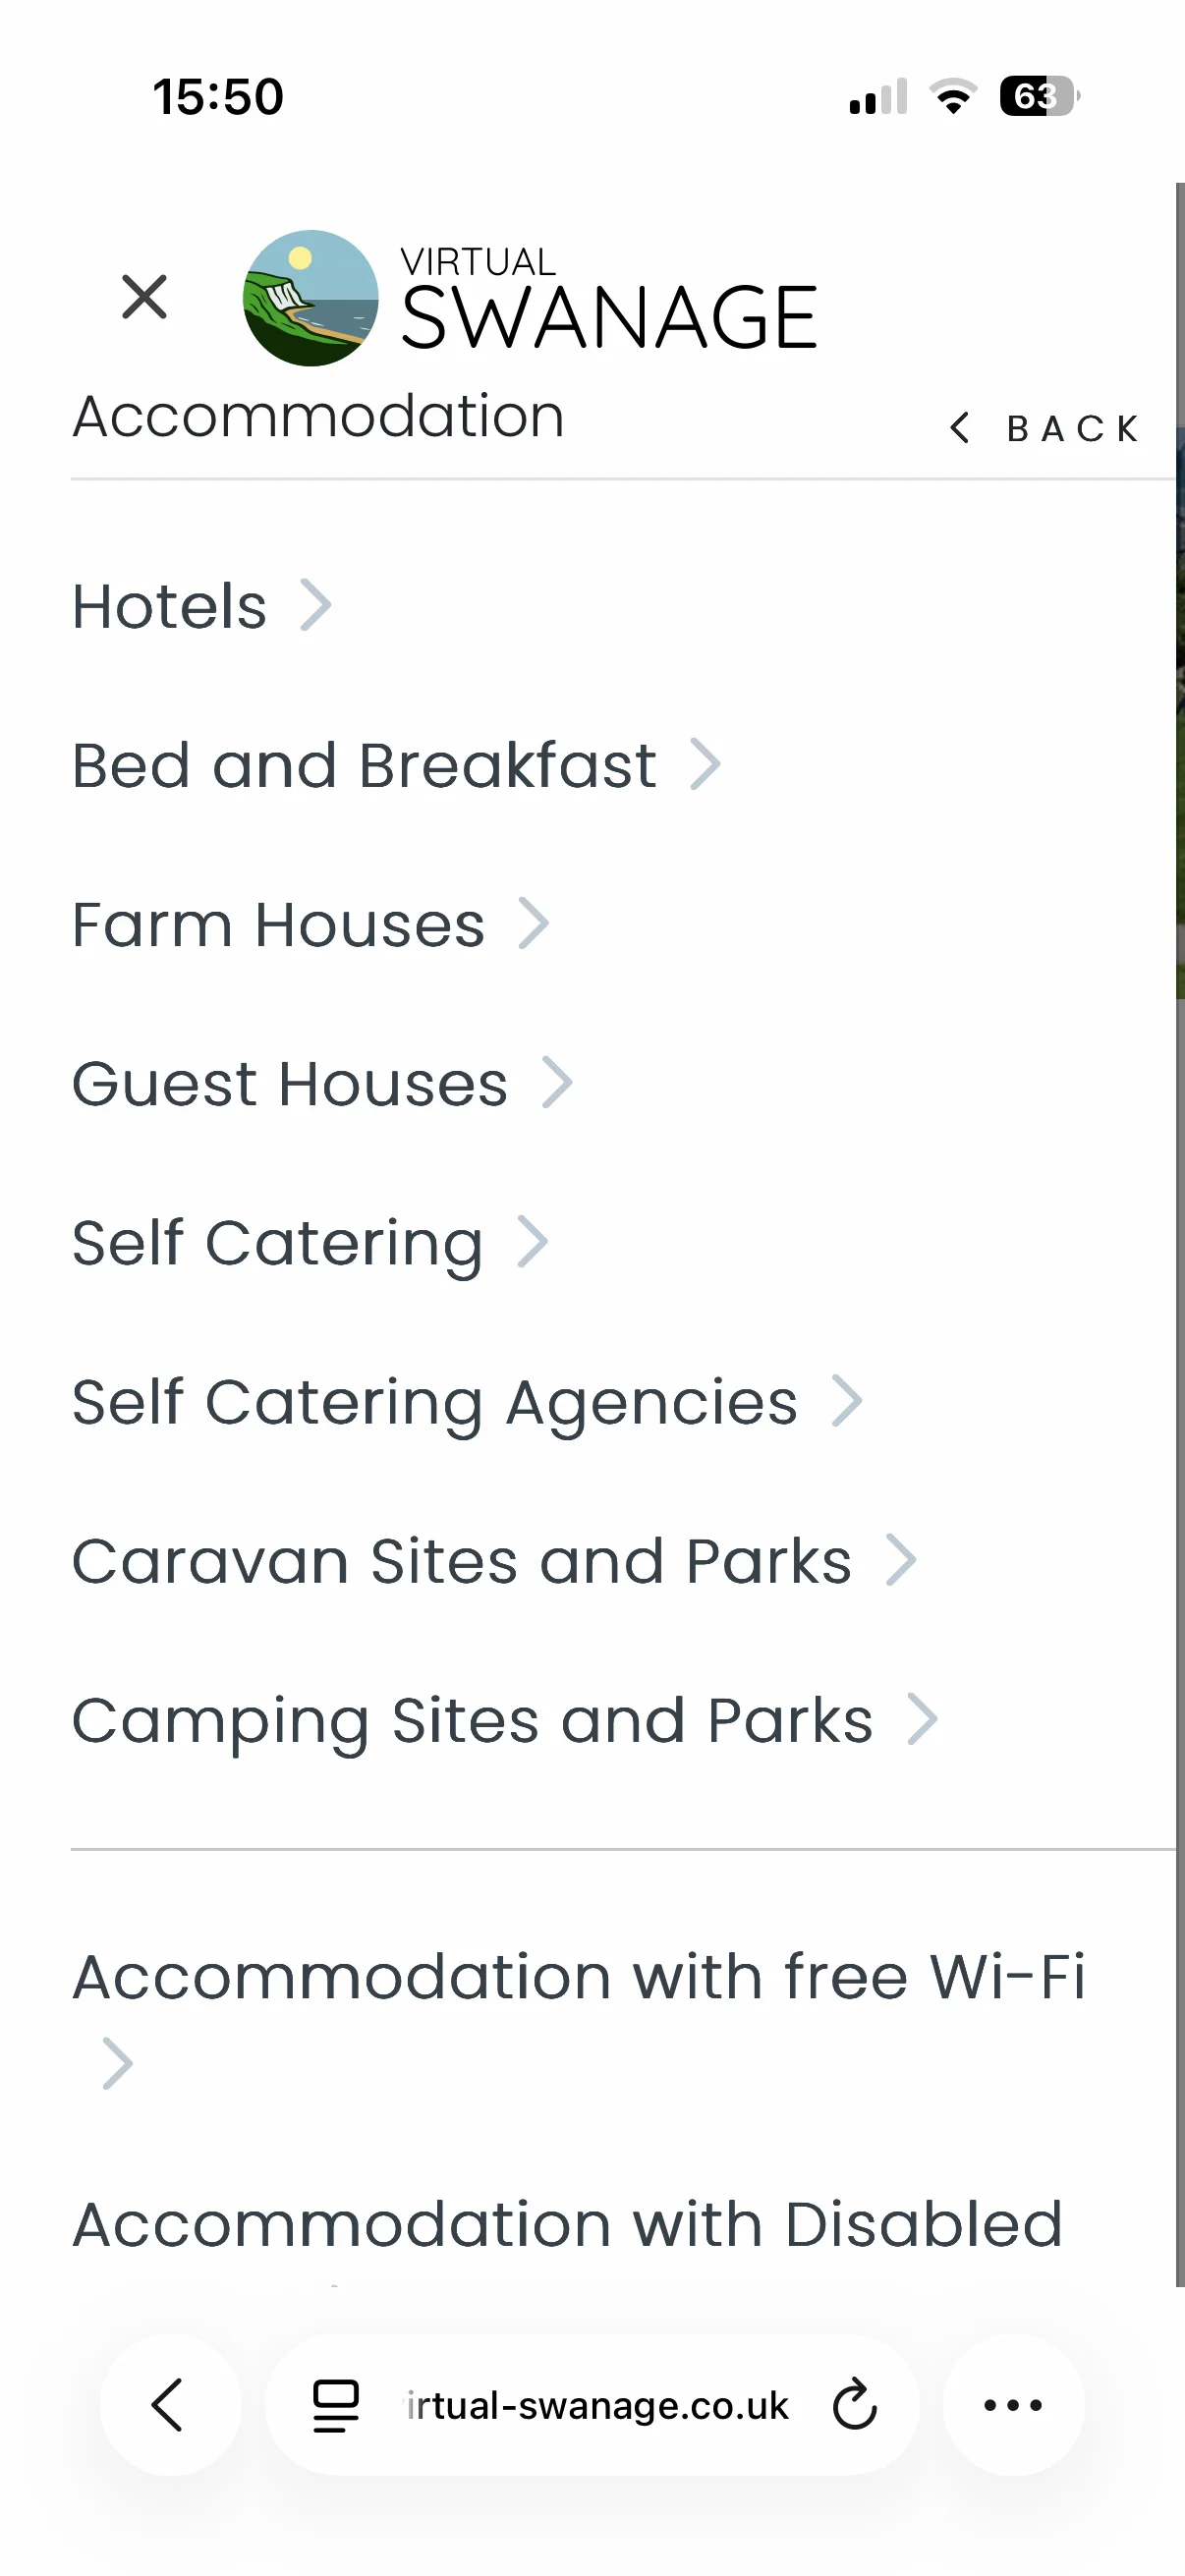Choose Caravan Sites and Parks
The height and width of the screenshot is (2576, 1185).
[x=461, y=1561]
